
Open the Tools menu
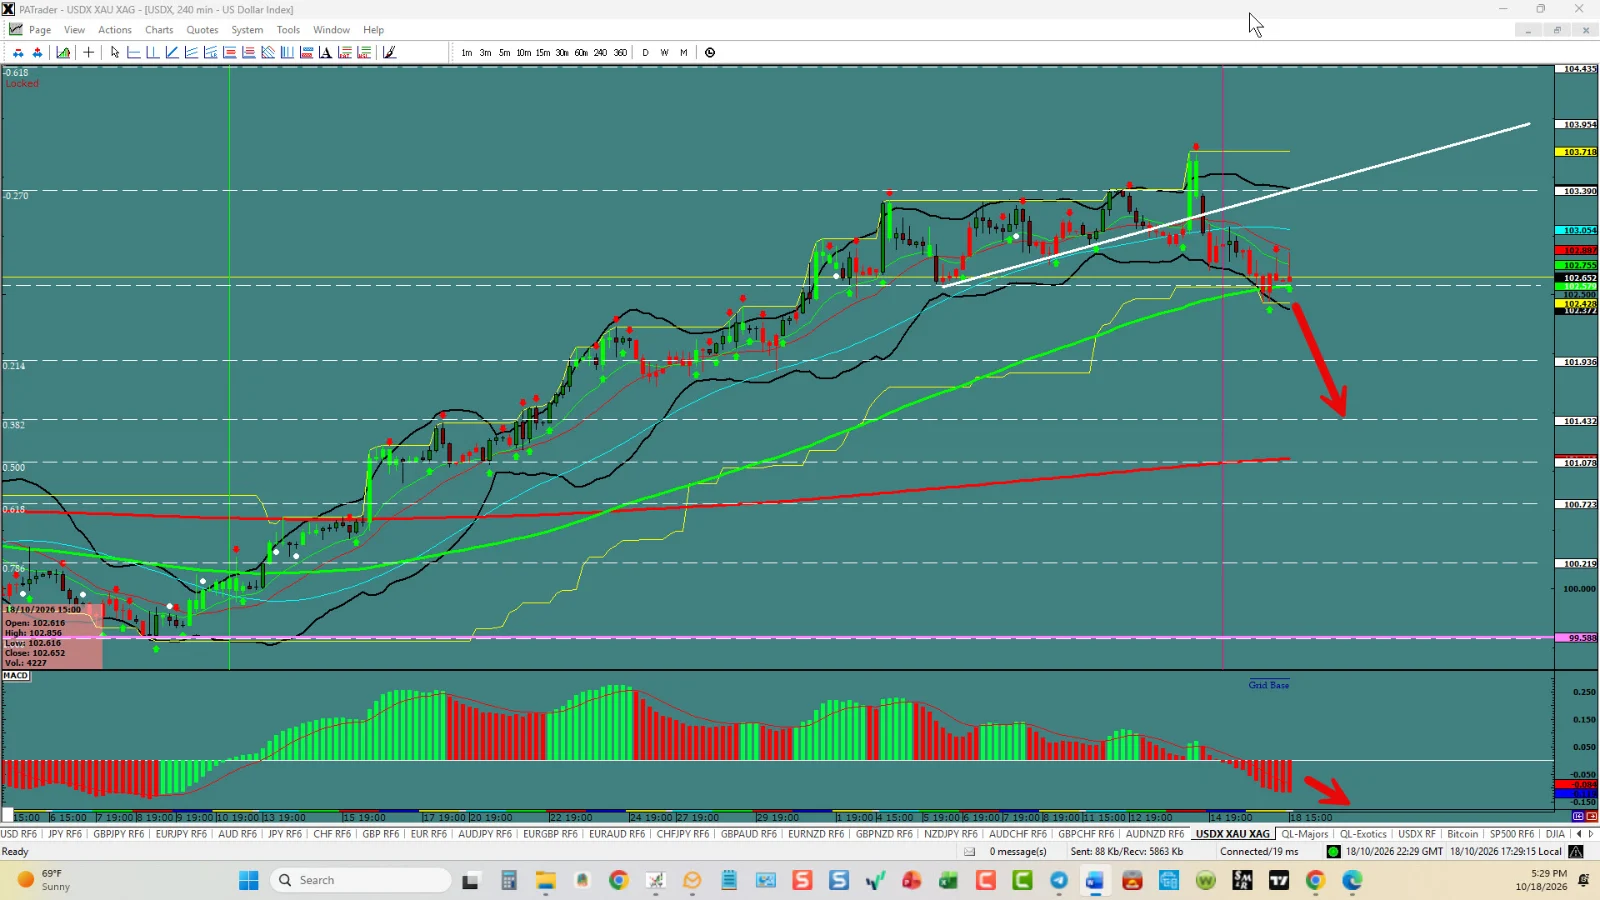(288, 30)
